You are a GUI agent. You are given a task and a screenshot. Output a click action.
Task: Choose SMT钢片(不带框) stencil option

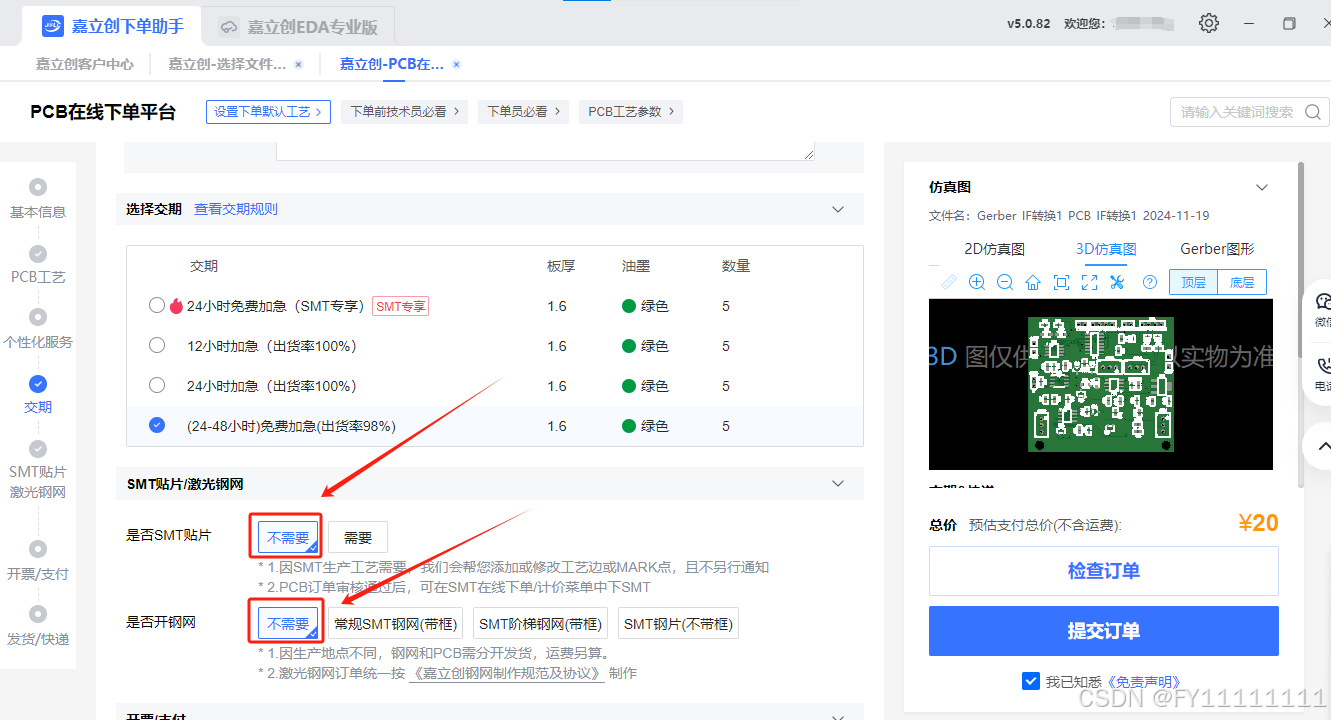[x=679, y=623]
